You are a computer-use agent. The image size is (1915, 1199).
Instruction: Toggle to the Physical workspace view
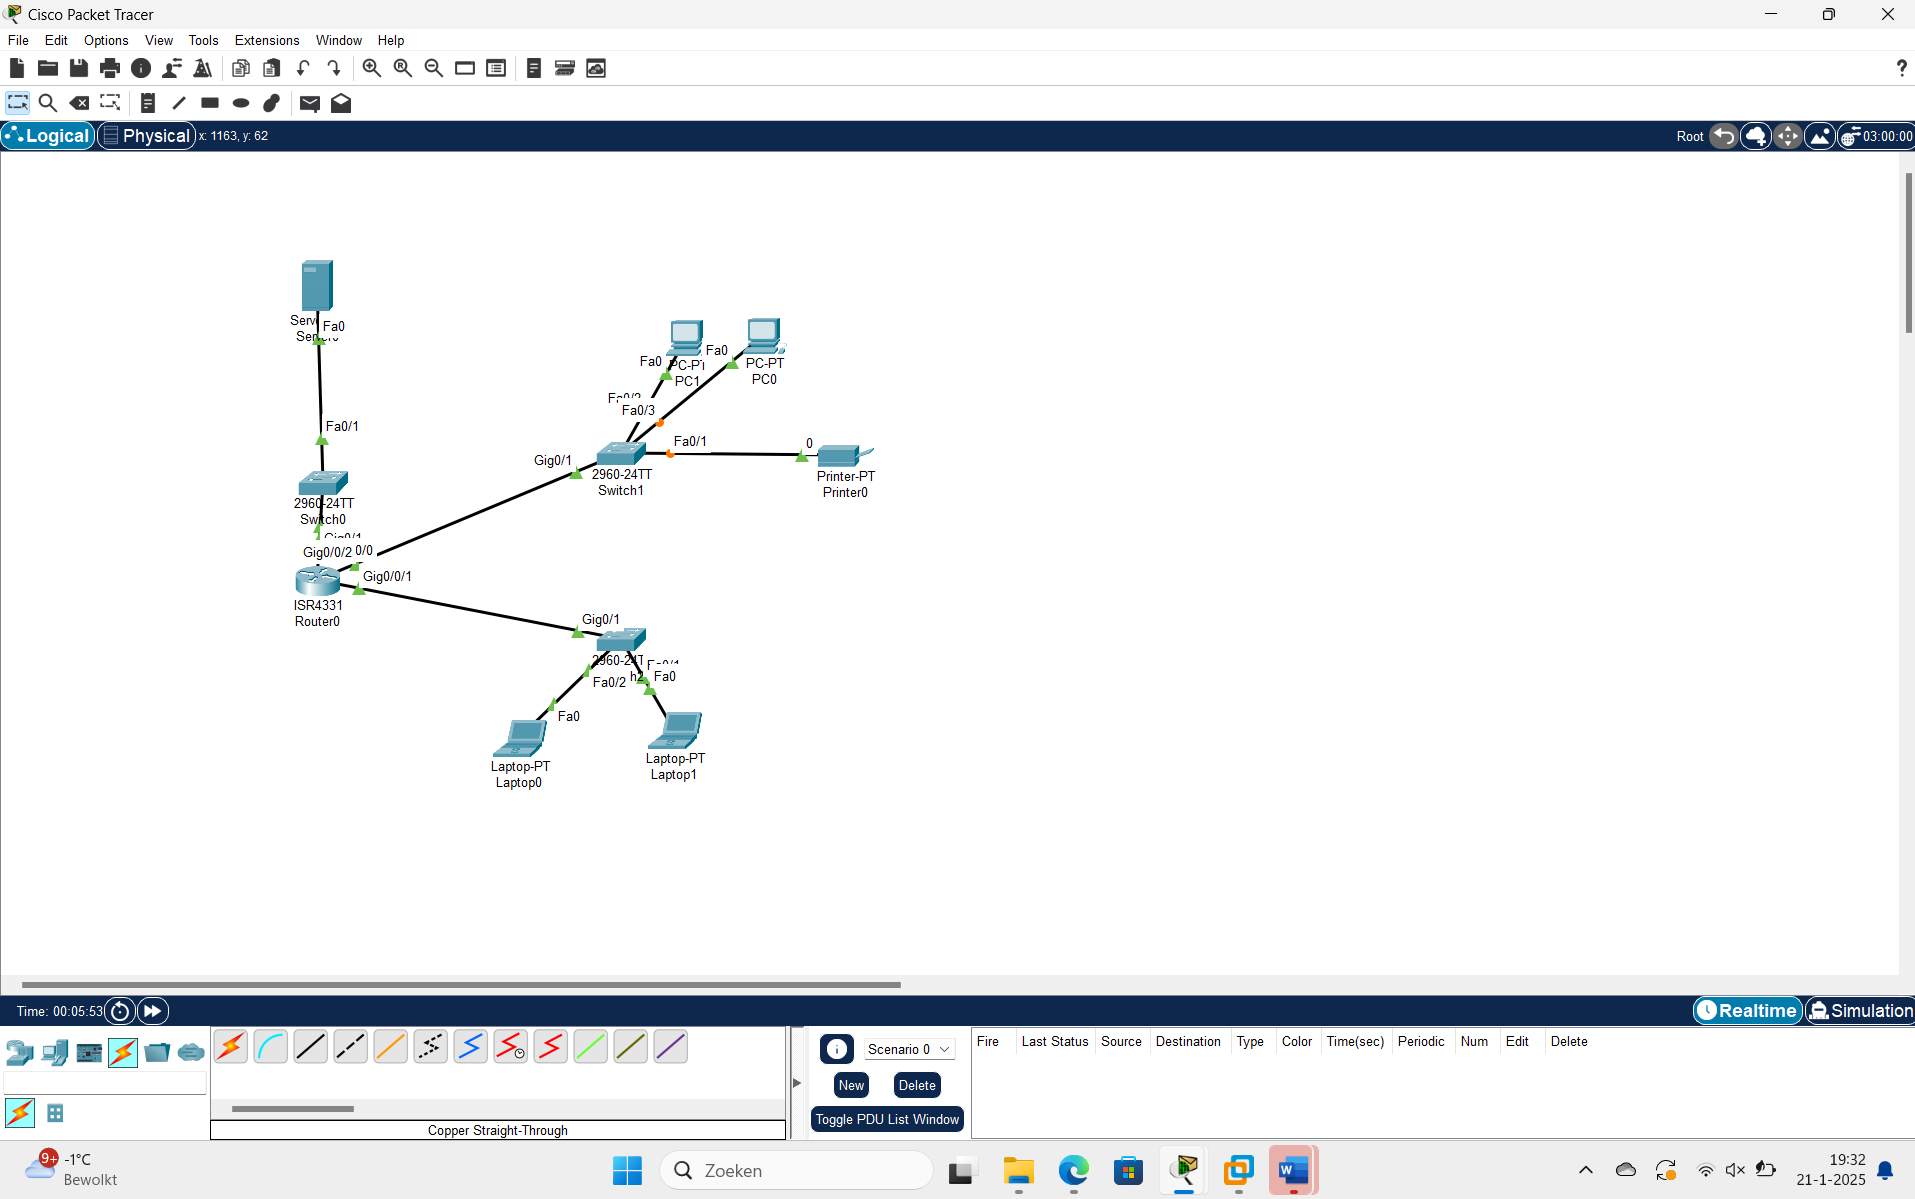[146, 136]
